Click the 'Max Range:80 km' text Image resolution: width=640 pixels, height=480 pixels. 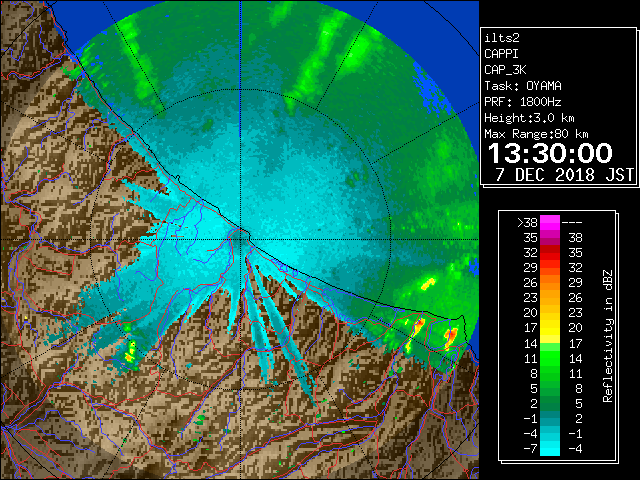click(x=536, y=134)
